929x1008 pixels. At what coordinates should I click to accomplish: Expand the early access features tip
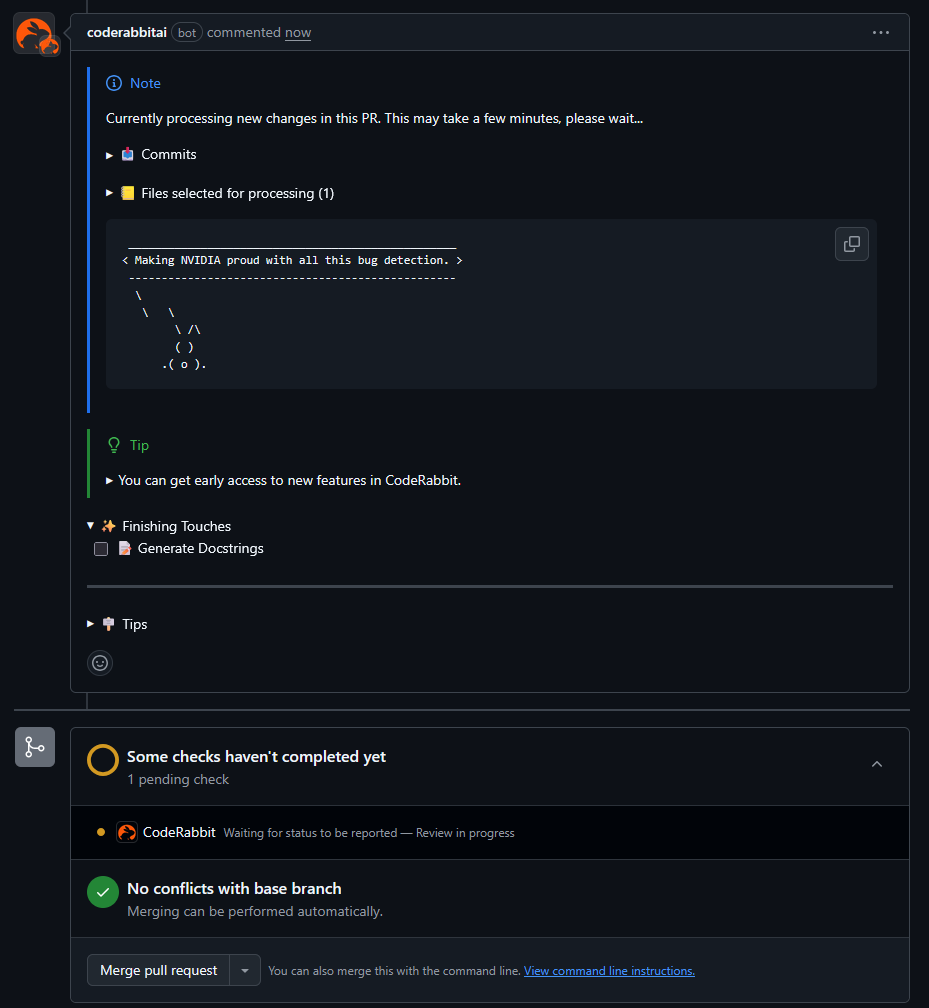pos(110,480)
